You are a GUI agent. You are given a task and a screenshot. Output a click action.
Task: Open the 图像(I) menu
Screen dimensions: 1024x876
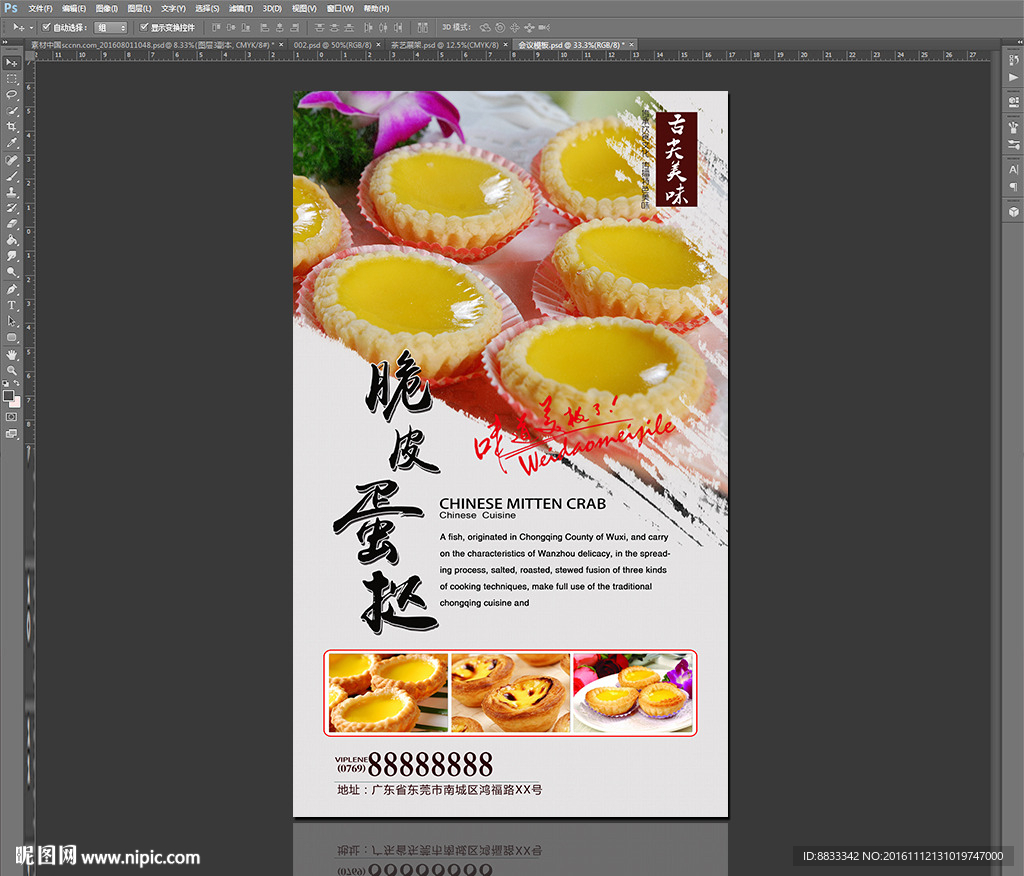pos(106,8)
